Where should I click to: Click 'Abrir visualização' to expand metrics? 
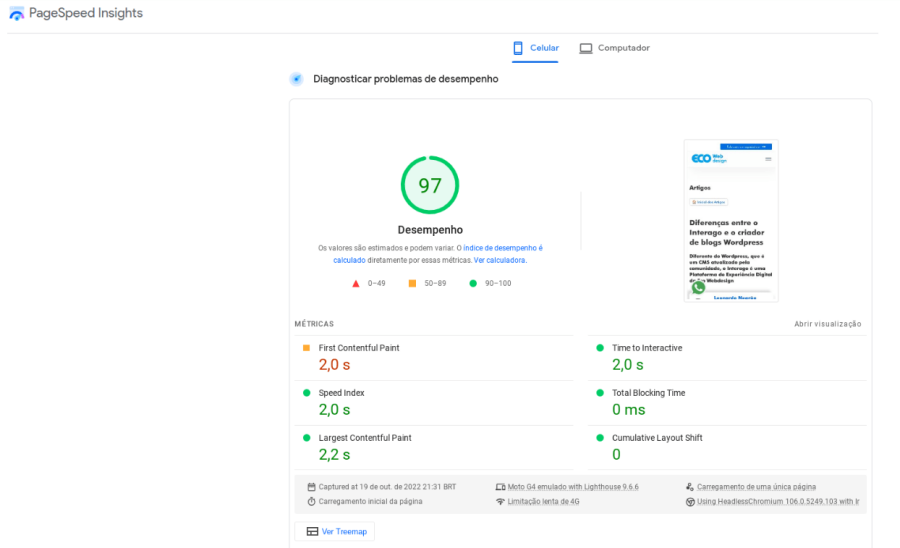pyautogui.click(x=828, y=324)
